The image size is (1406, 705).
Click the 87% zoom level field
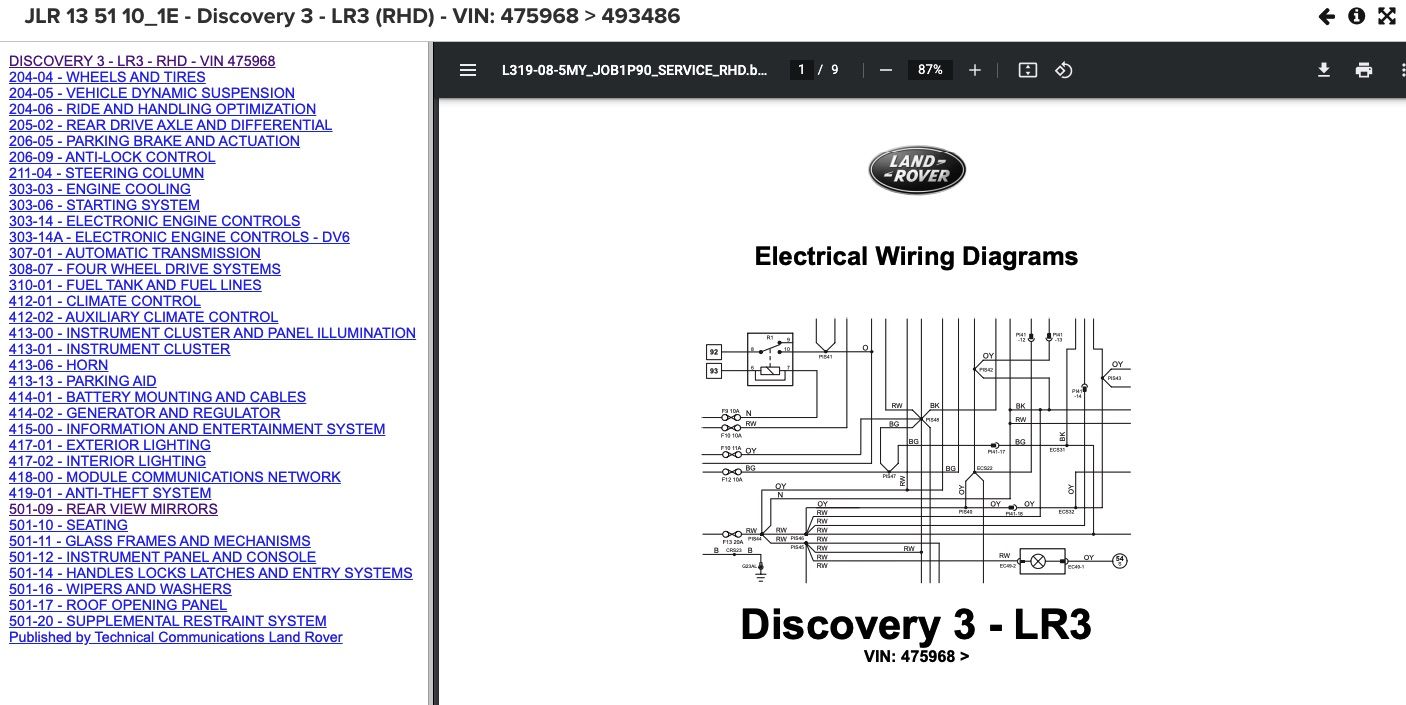coord(930,70)
